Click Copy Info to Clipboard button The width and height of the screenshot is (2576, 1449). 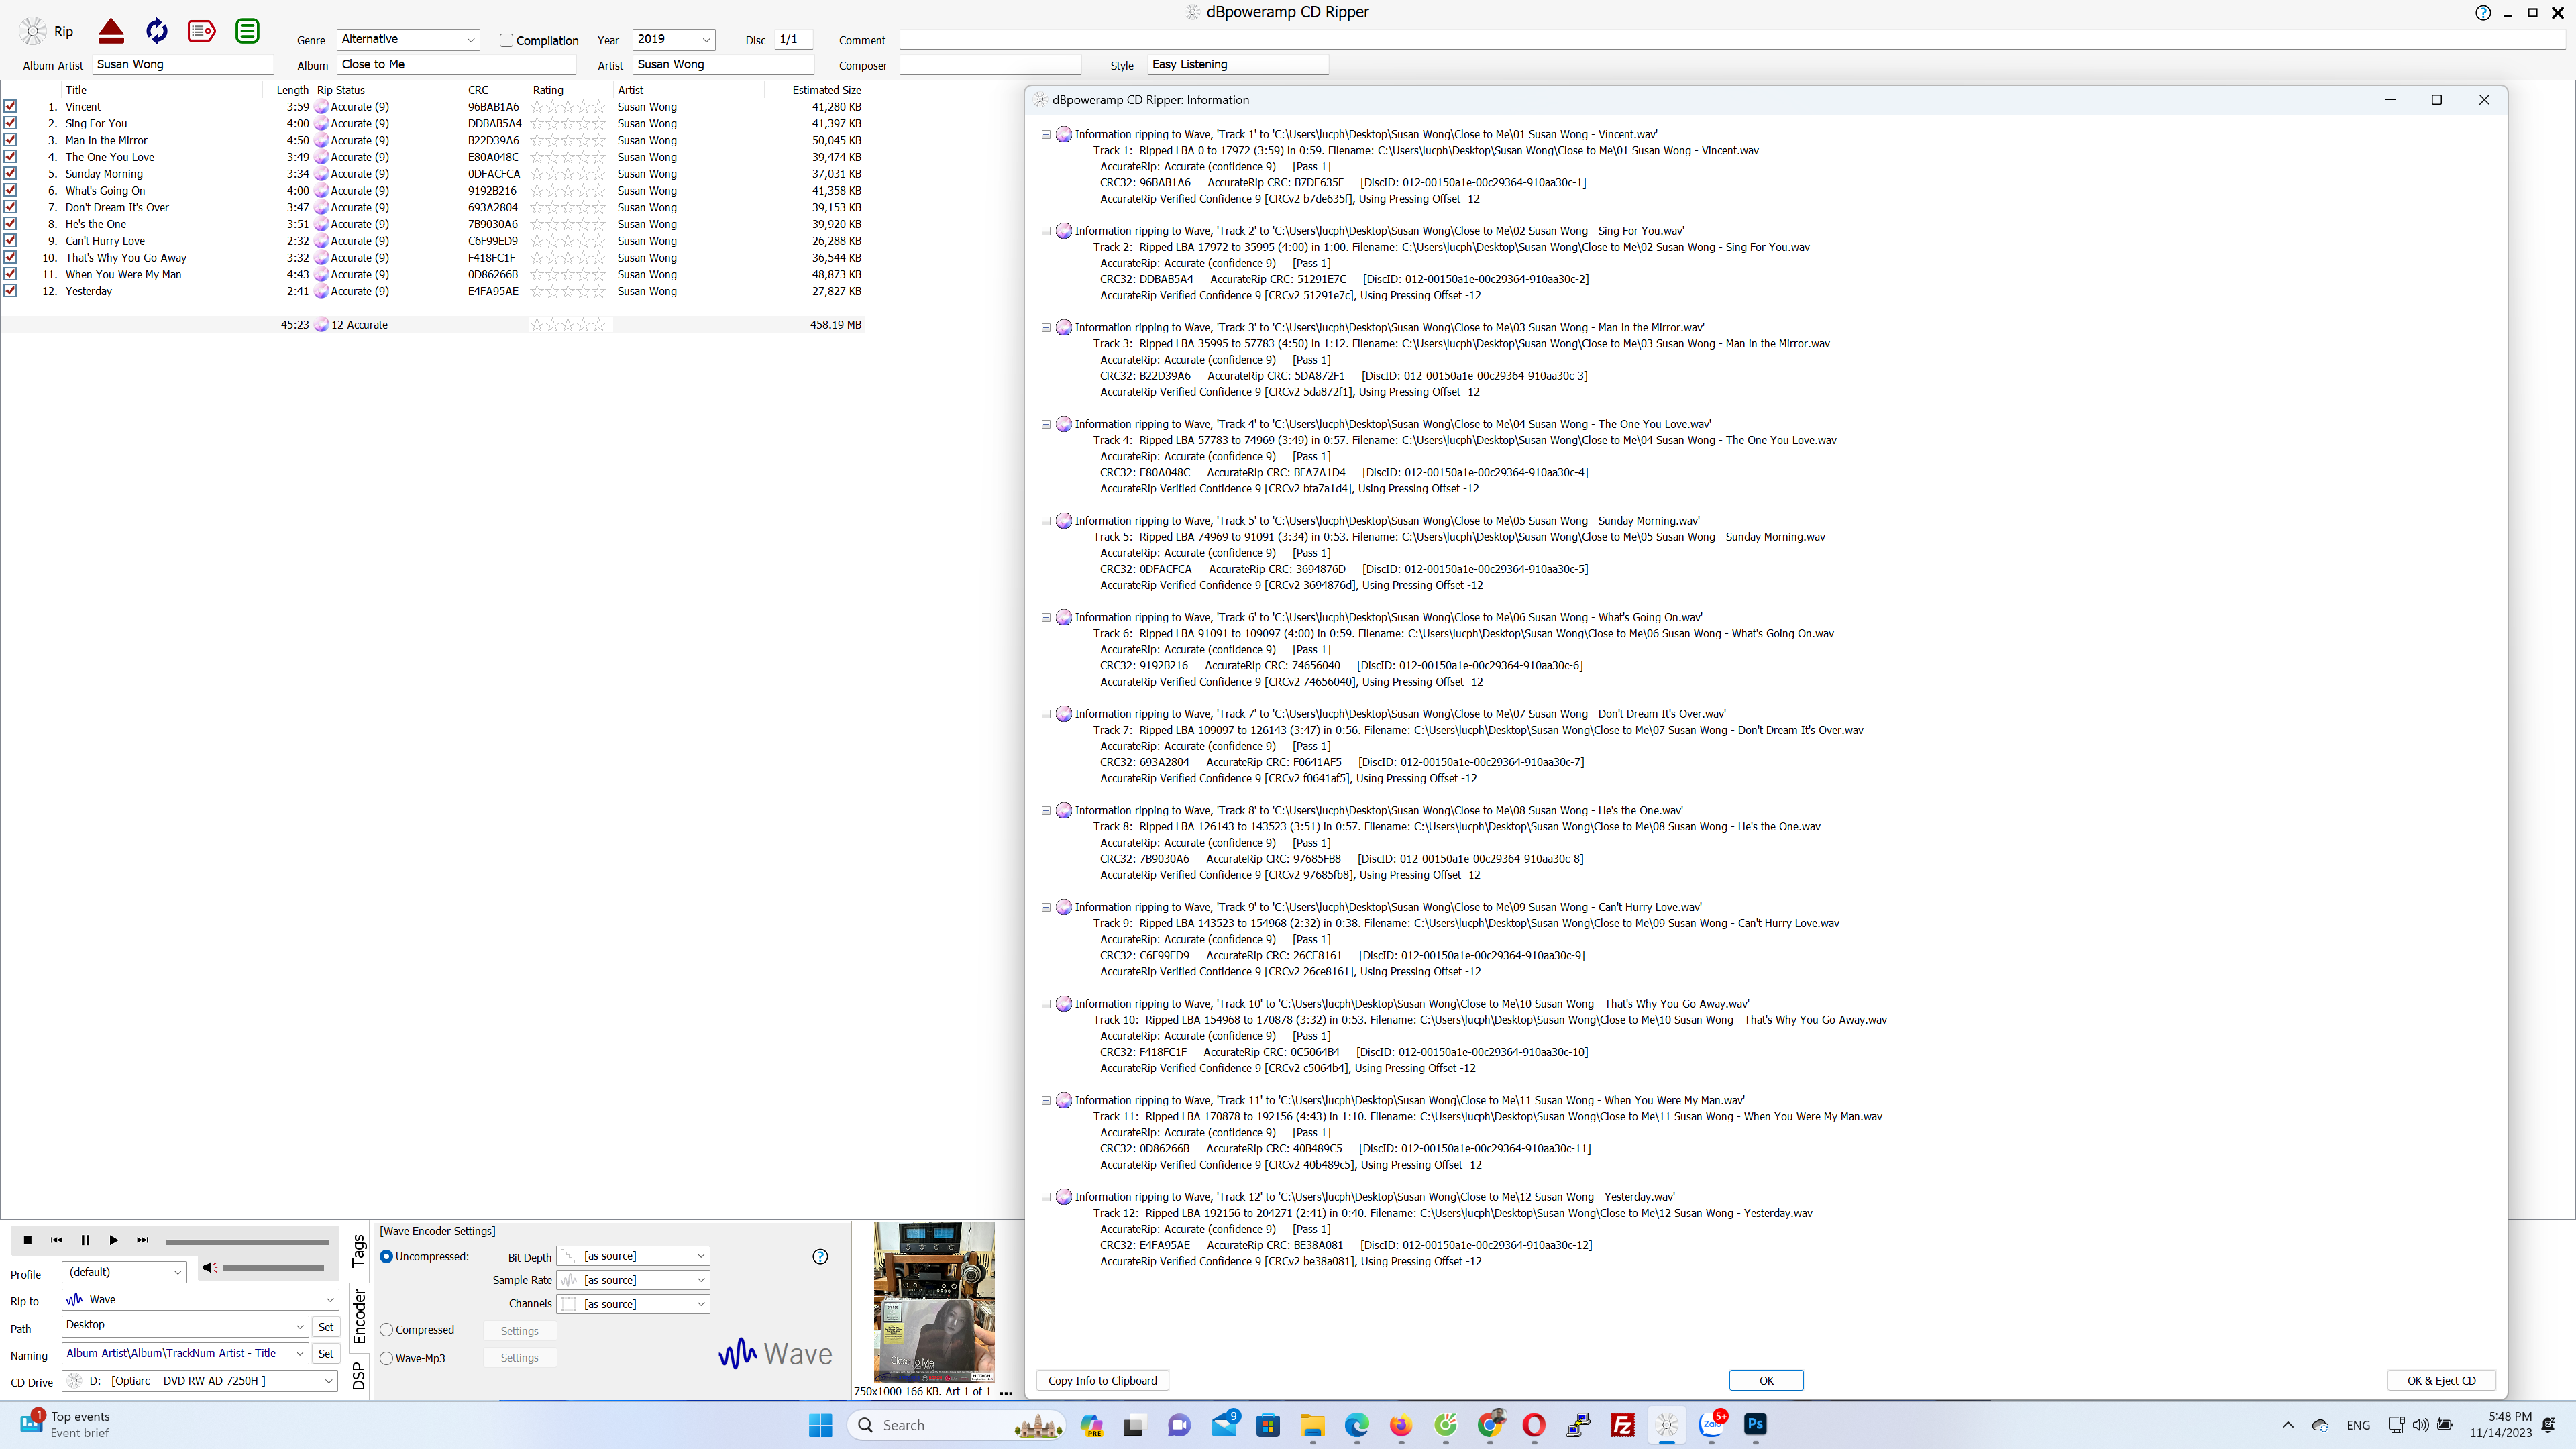[x=1102, y=1381]
